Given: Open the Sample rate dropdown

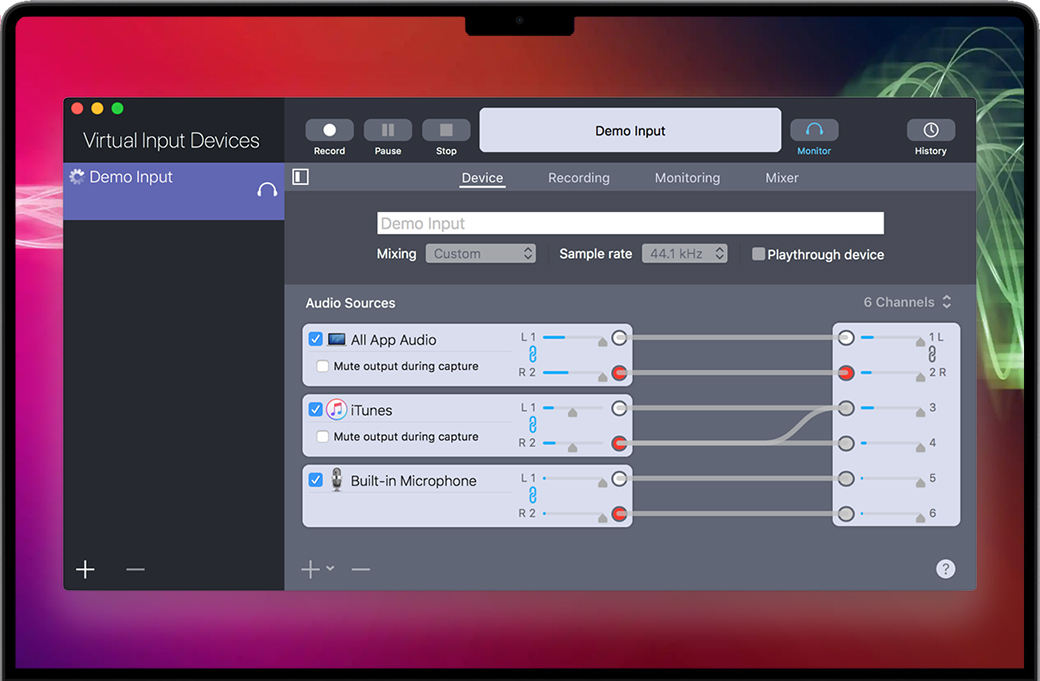Looking at the screenshot, I should (684, 254).
